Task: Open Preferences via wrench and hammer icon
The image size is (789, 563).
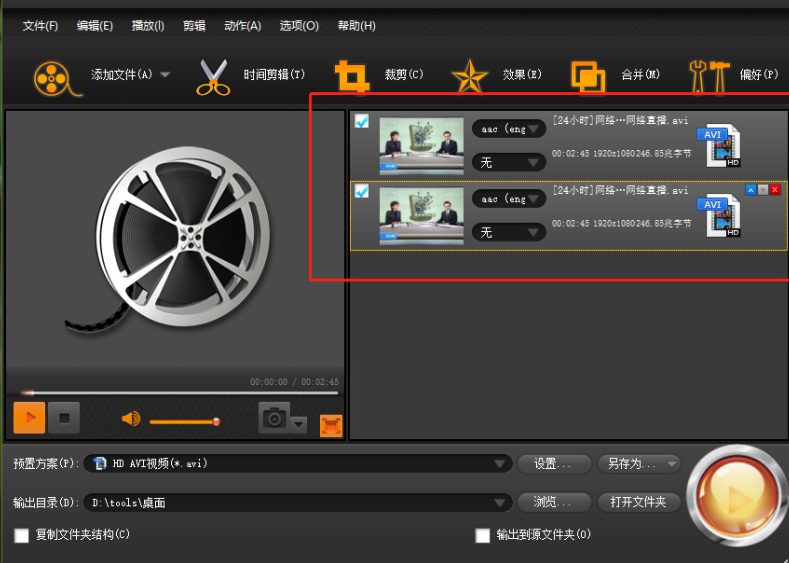Action: [x=709, y=76]
